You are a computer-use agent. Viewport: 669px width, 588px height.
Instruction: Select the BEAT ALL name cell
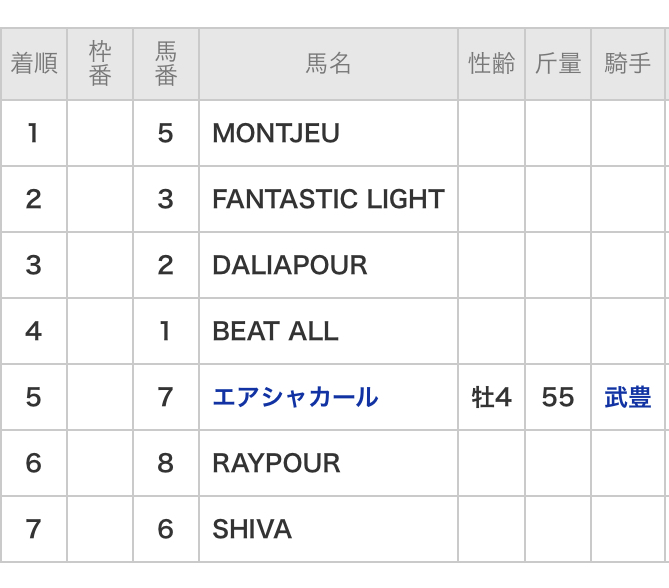[275, 331]
